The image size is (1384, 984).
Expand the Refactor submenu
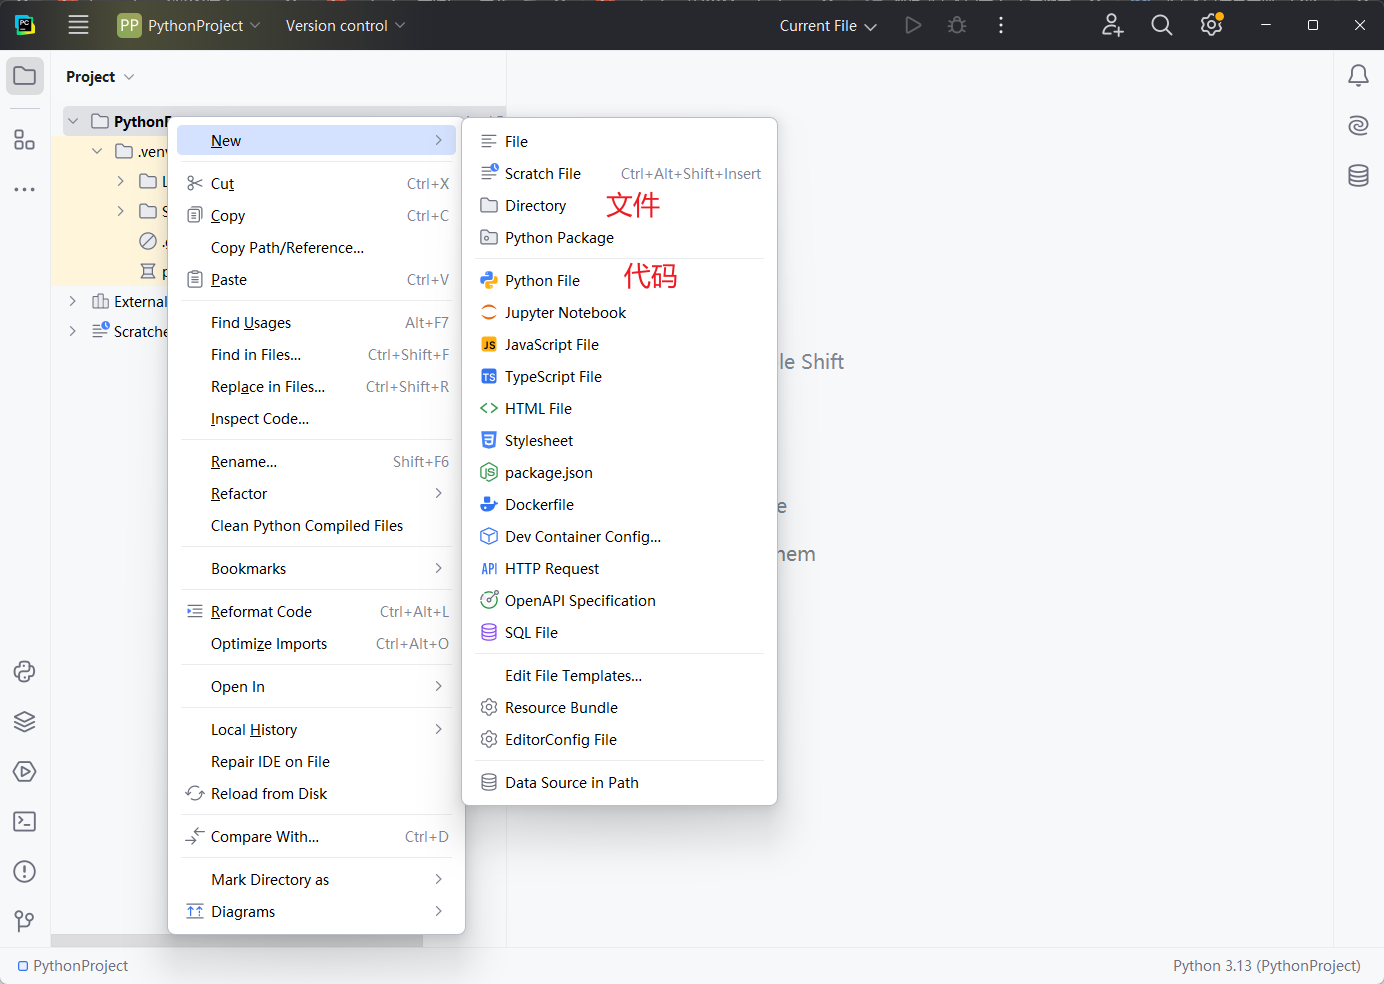point(316,494)
